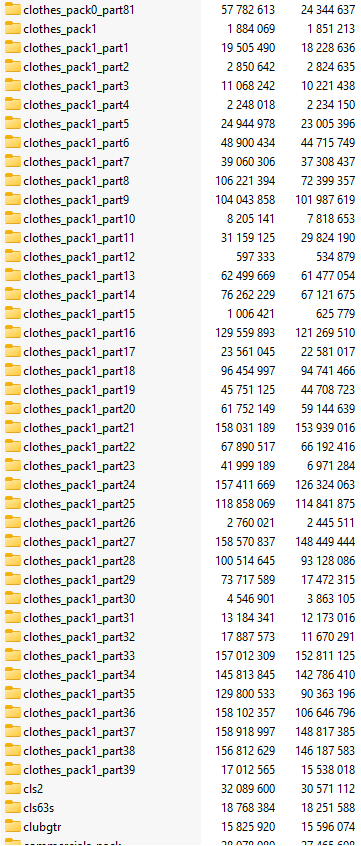Select the clubgtr folder icon

coord(12,826)
